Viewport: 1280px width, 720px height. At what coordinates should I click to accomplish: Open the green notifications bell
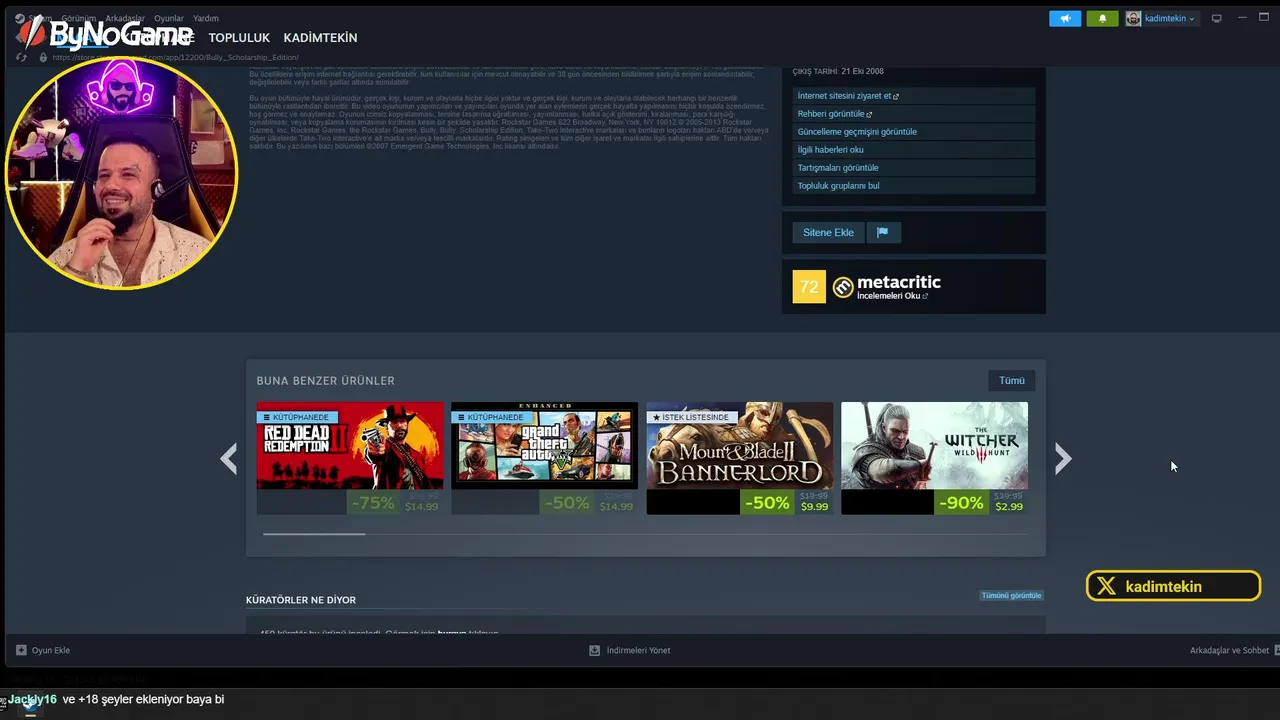click(1102, 18)
